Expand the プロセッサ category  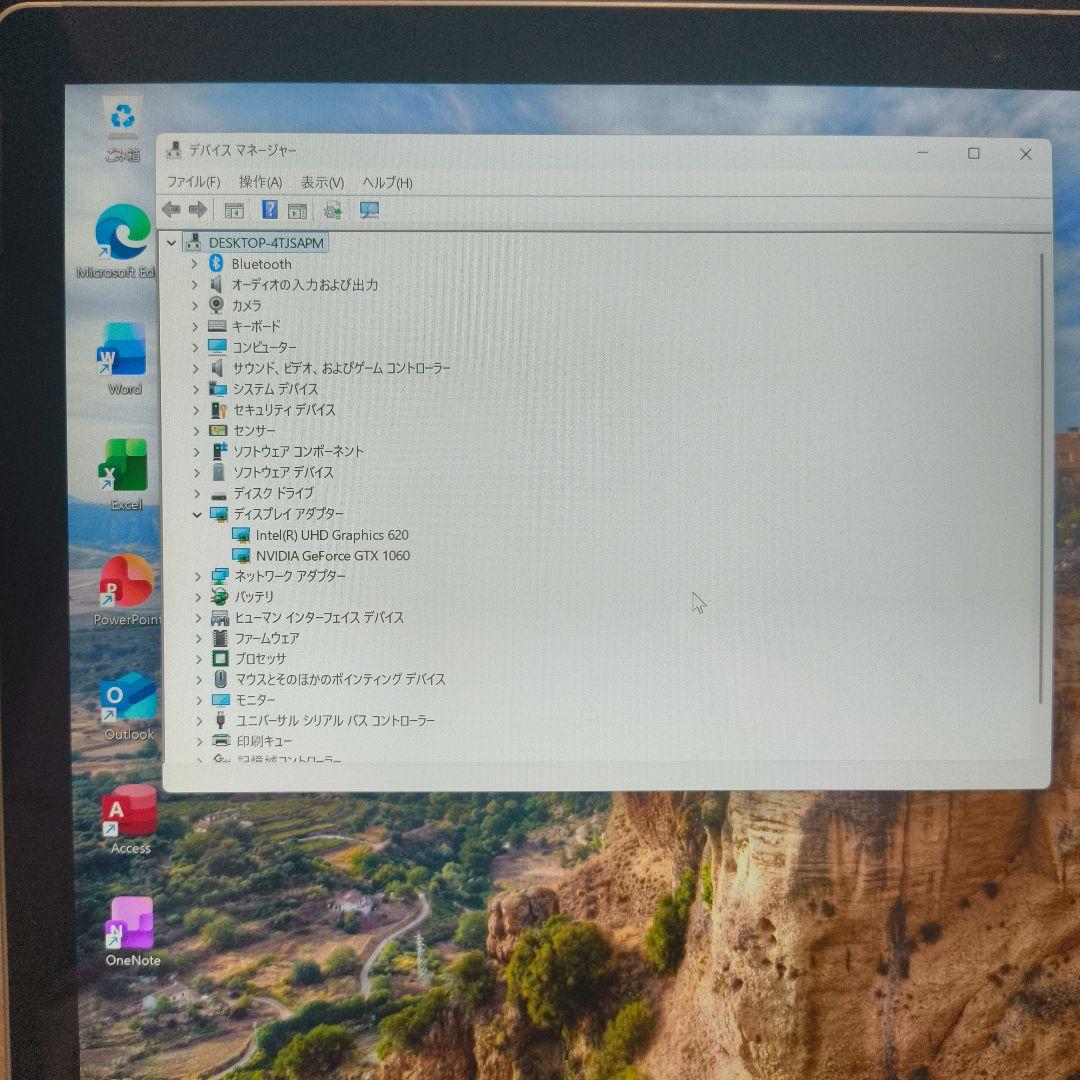coord(198,659)
